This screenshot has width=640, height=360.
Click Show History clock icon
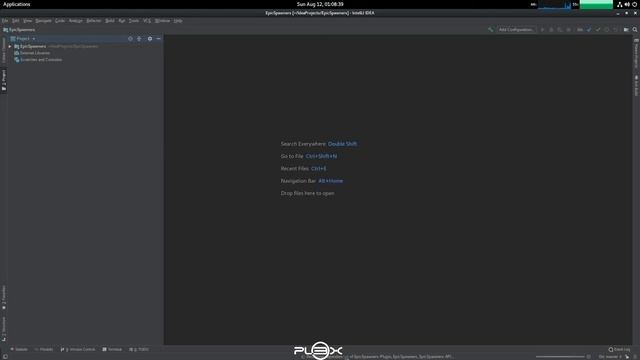pos(607,30)
